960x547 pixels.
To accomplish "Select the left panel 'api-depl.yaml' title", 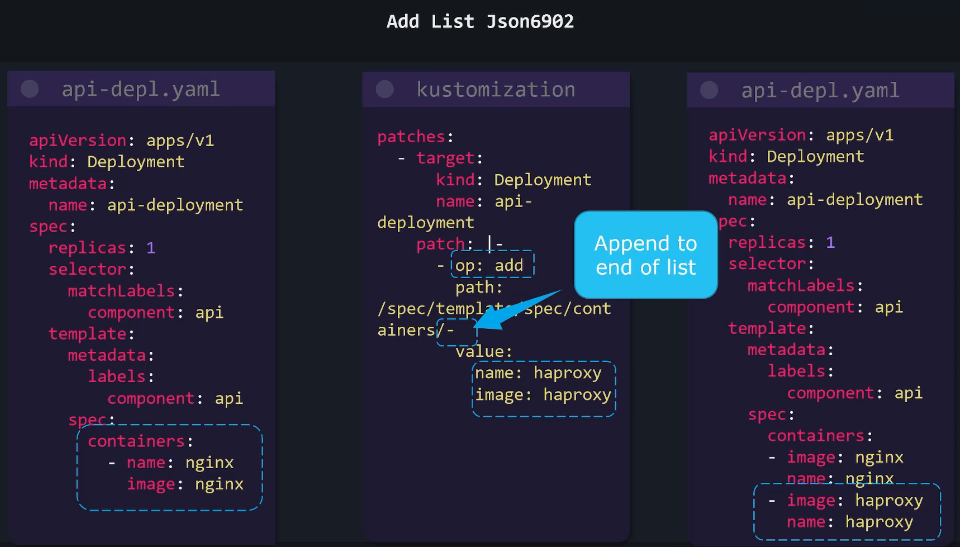I will click(x=140, y=89).
